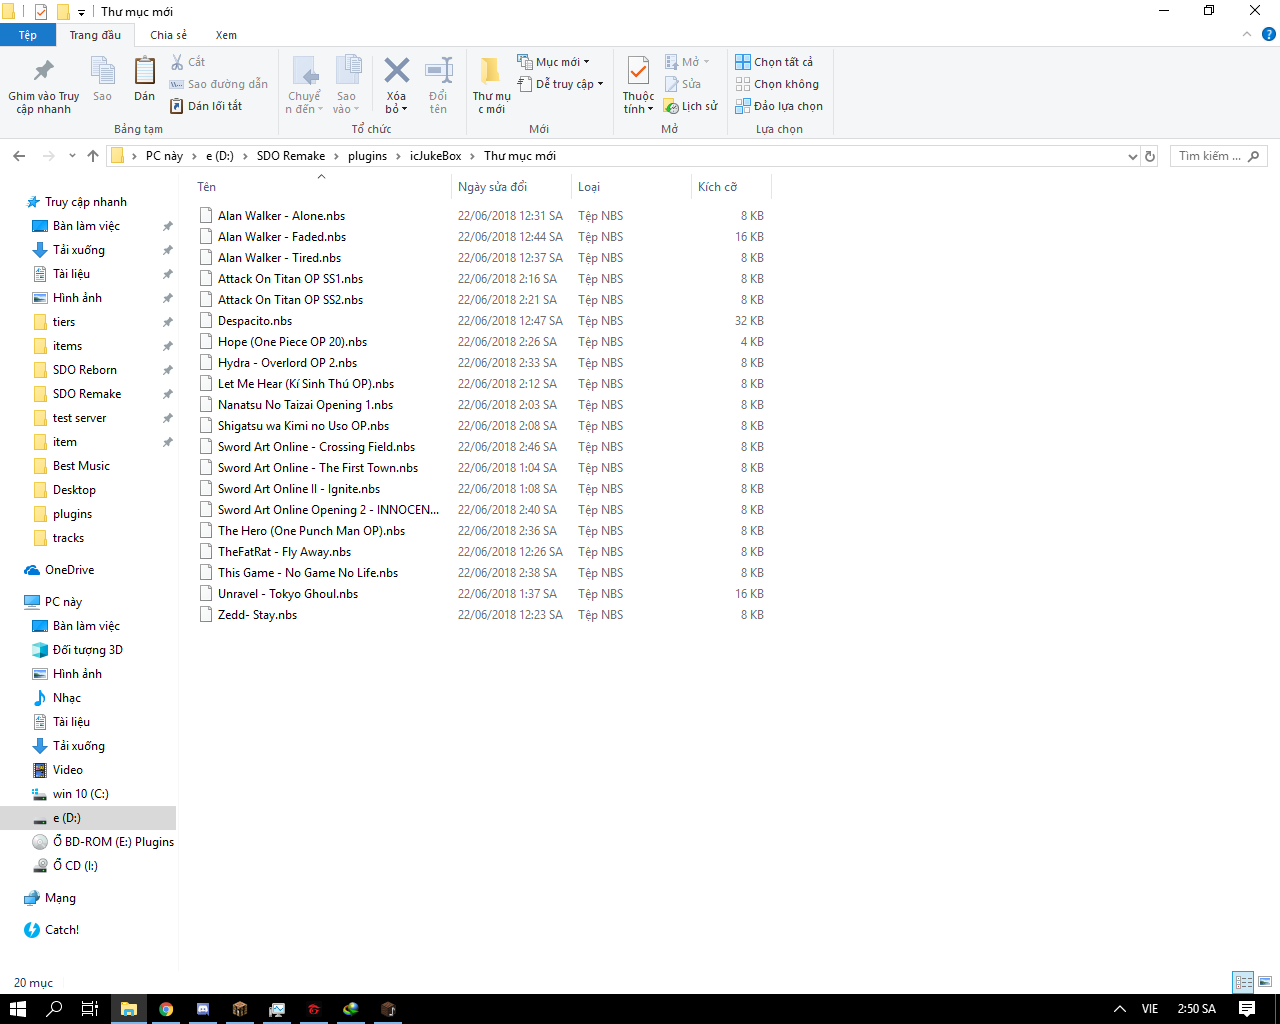The image size is (1280, 1024).
Task: Open Task View on the taskbar
Action: click(90, 1009)
